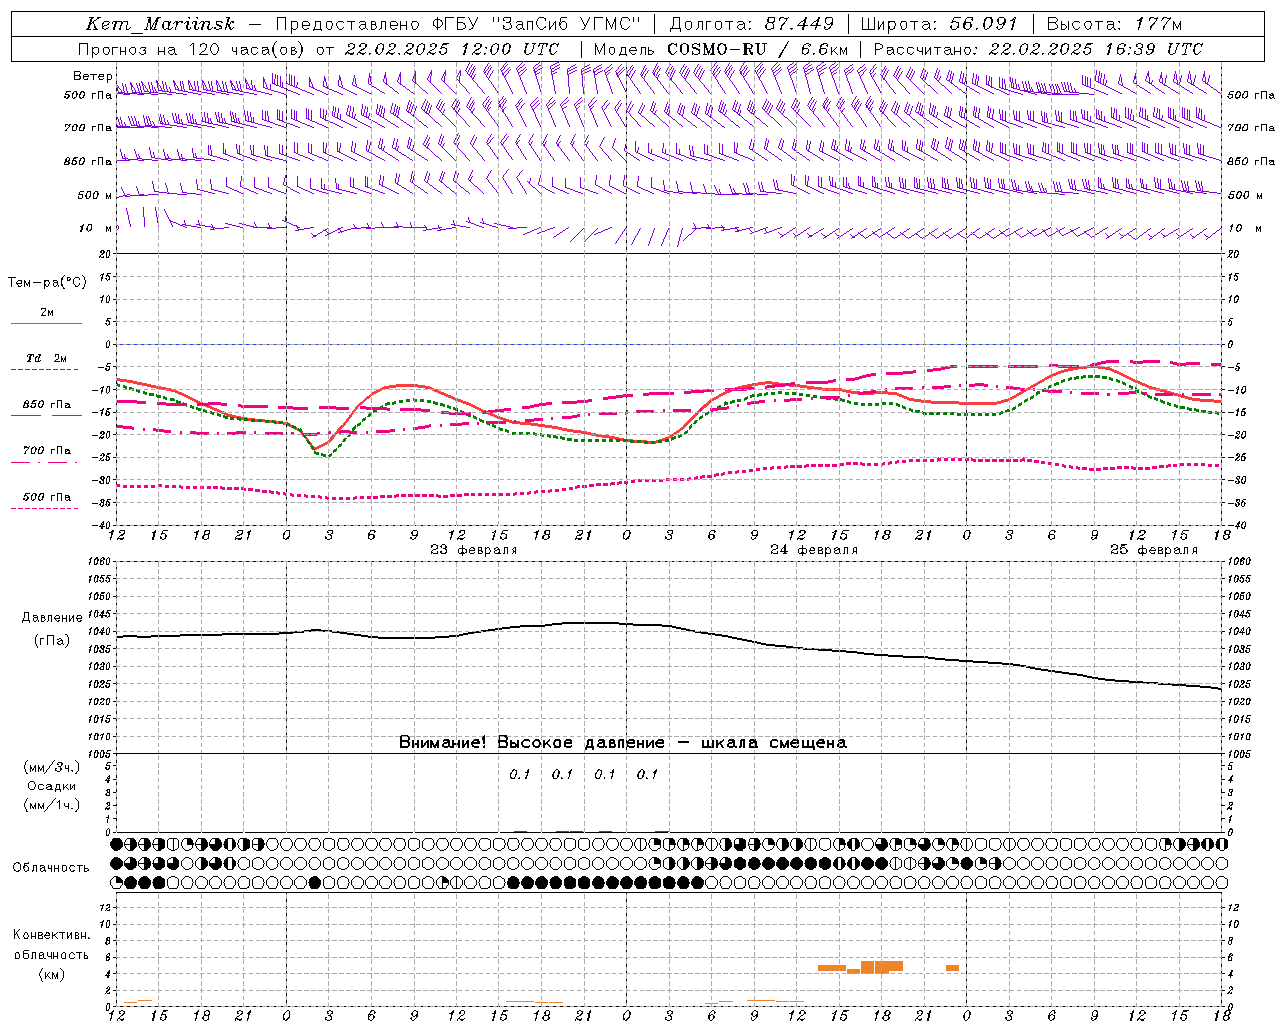Click the '25 февраля' date label

1154,550
